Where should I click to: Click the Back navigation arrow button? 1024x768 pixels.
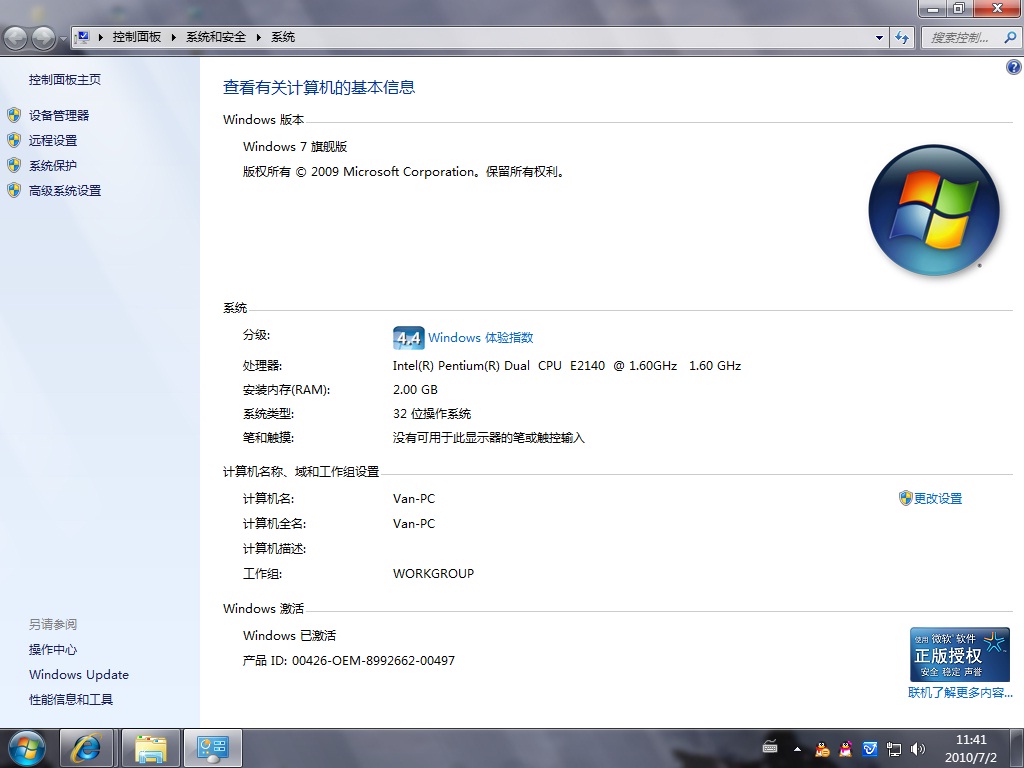(x=16, y=38)
